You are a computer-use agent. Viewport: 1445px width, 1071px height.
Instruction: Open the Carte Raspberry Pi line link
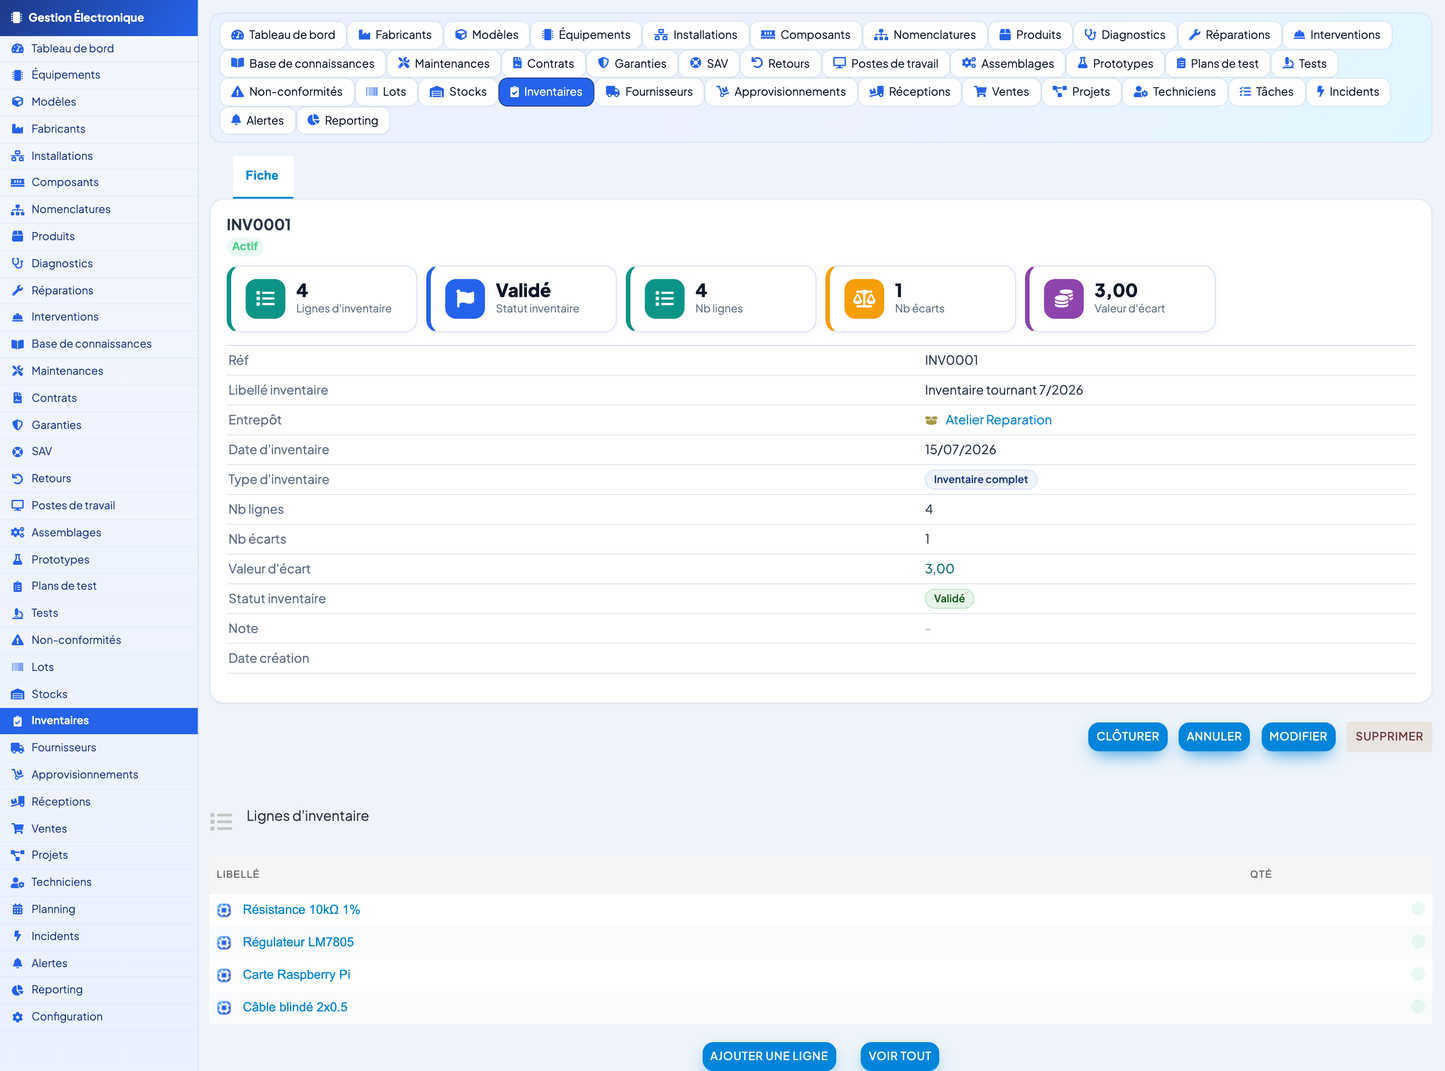[296, 975]
